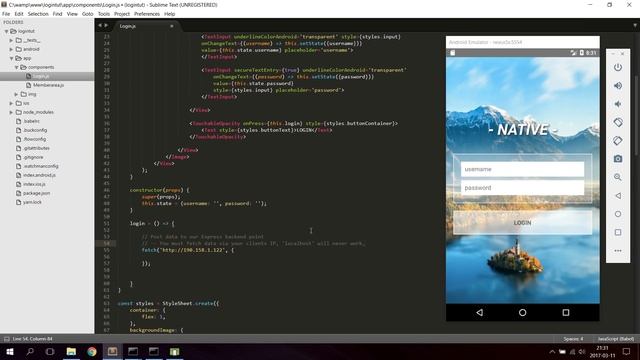Image resolution: width=640 pixels, height=360 pixels.
Task: Click Home circle in emulator side toolbar
Action: coord(618,214)
